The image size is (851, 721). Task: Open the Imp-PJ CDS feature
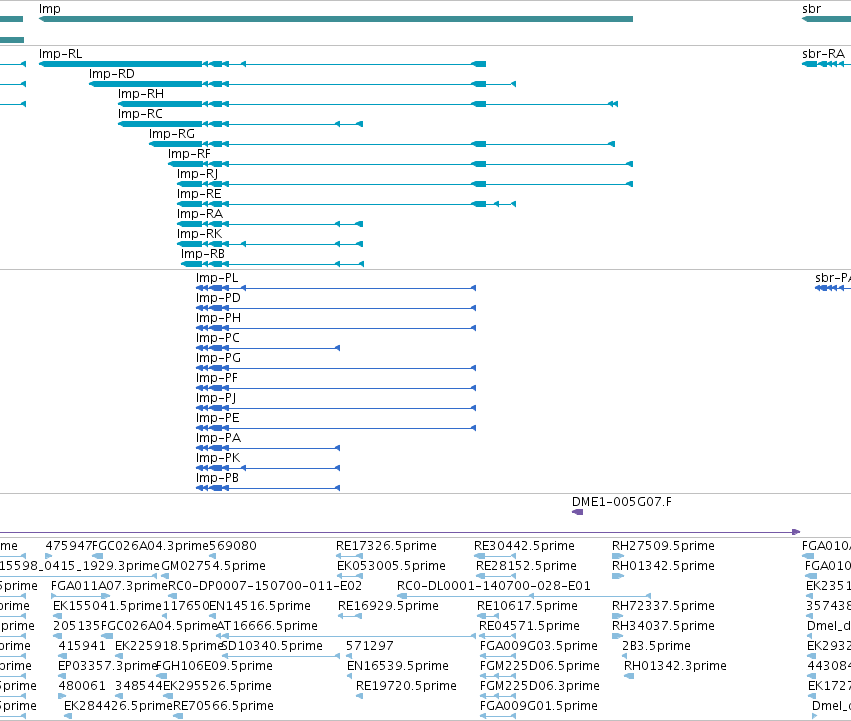215,399
